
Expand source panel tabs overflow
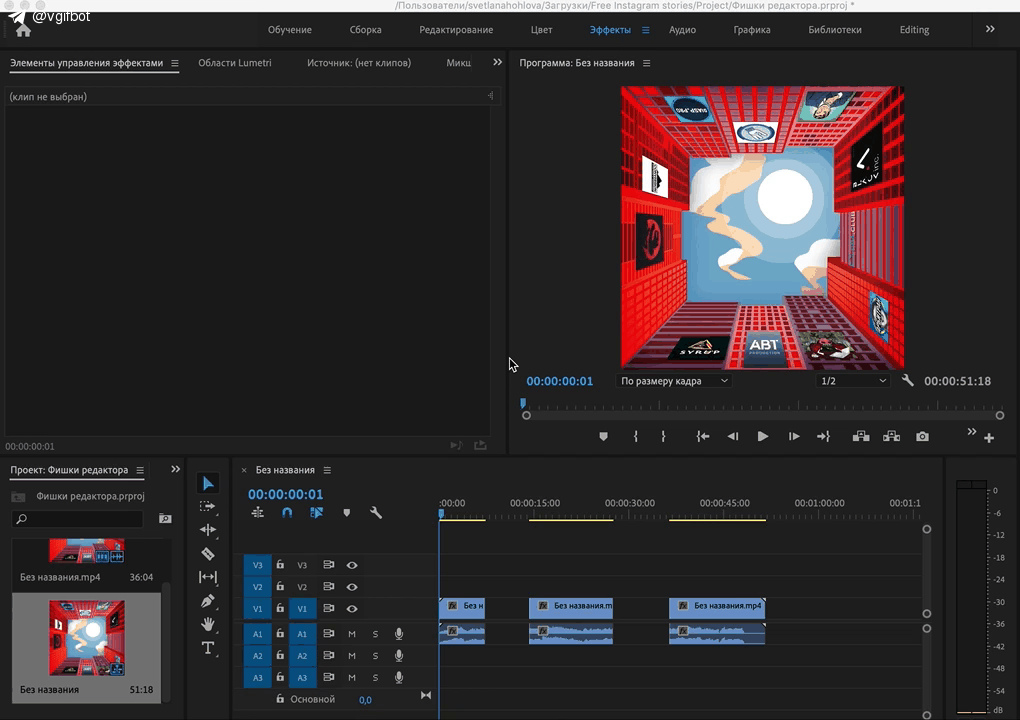click(498, 62)
